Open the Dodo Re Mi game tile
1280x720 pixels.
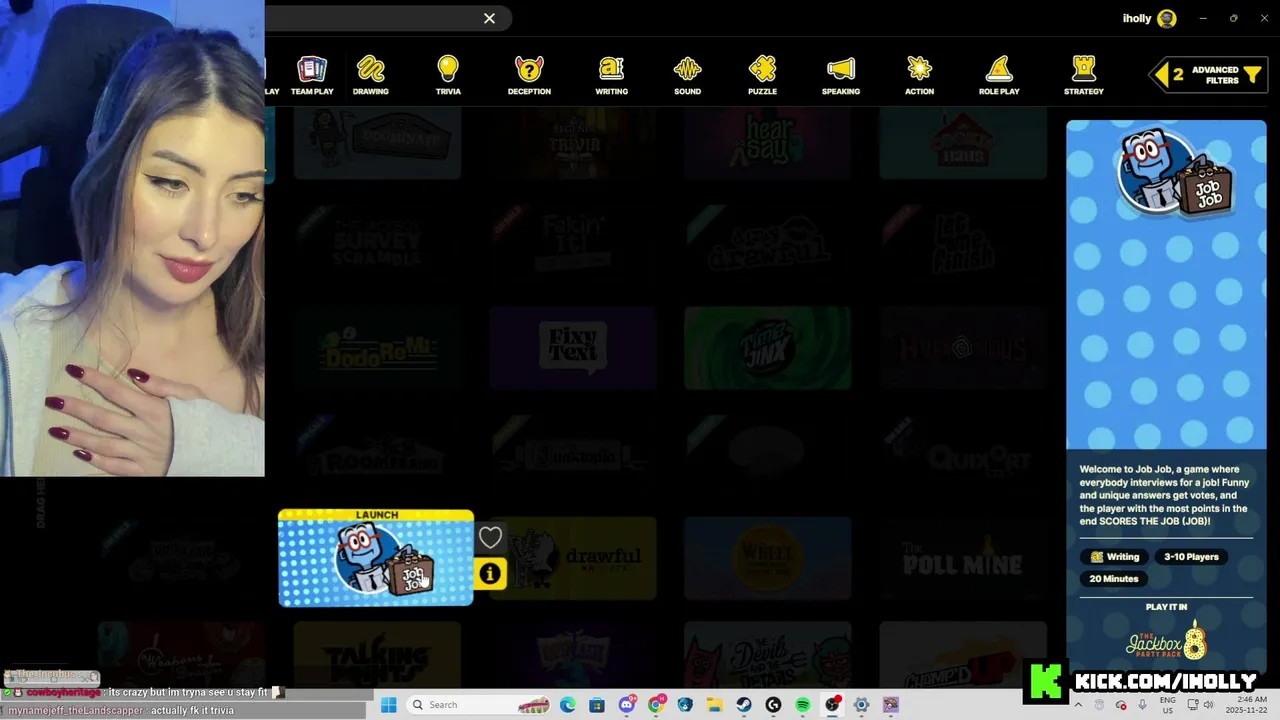point(377,347)
